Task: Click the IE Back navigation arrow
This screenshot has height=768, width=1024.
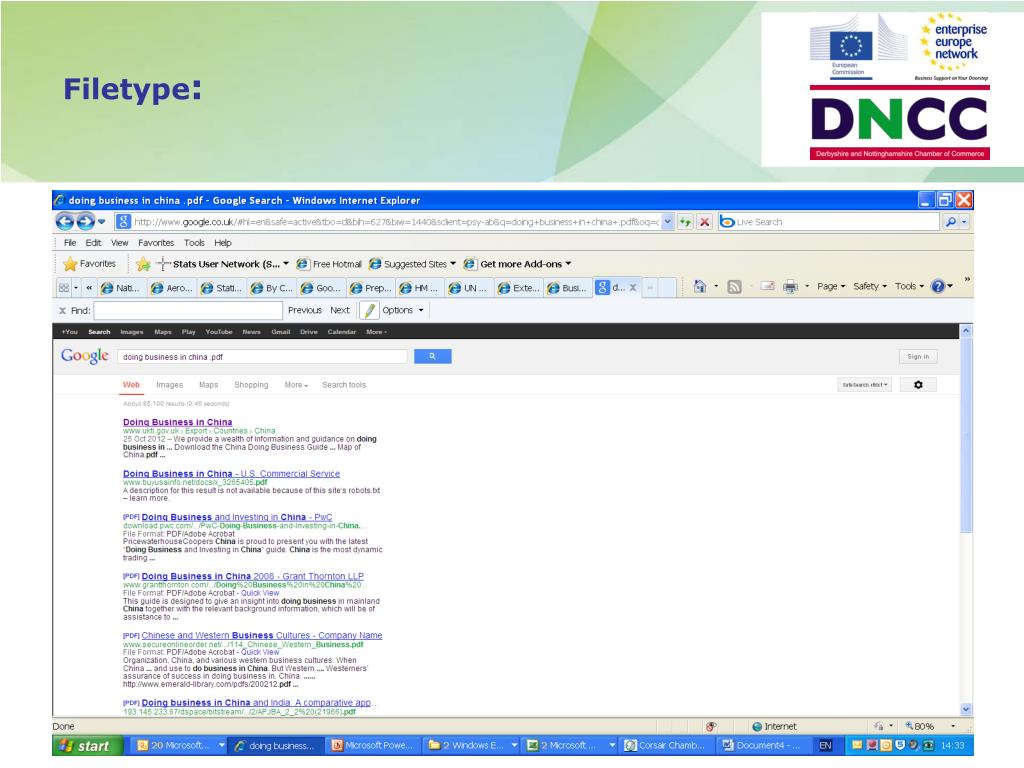Action: point(65,222)
